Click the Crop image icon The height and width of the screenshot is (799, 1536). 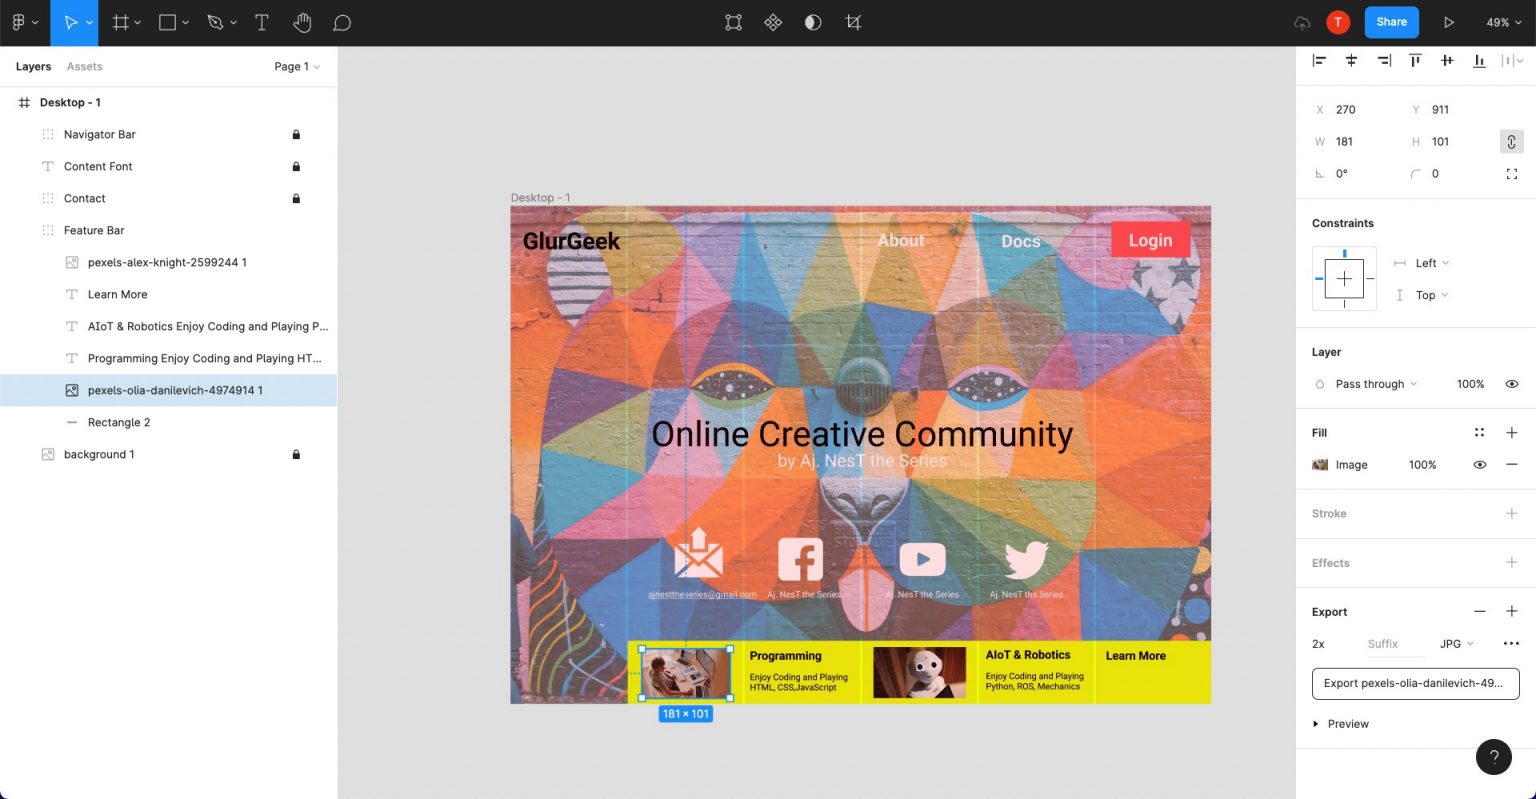(x=853, y=22)
